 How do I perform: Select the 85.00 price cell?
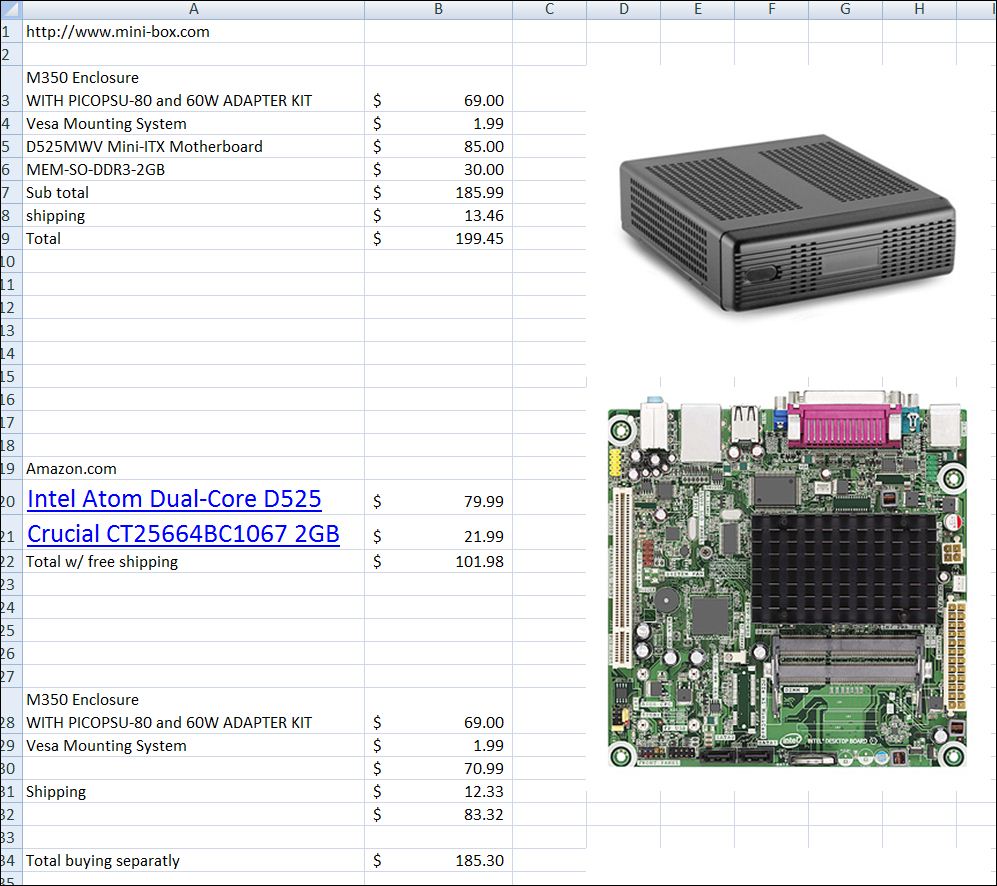[438, 146]
